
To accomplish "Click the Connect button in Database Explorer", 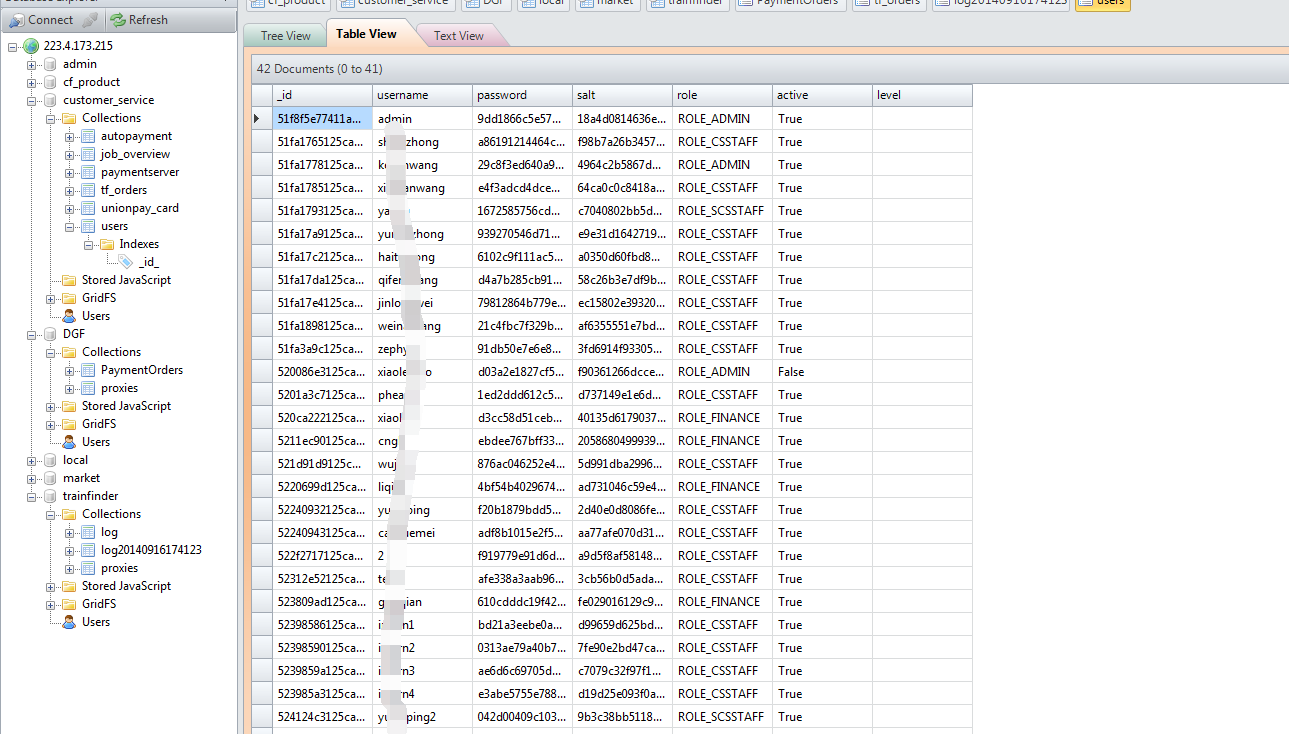I will click(x=42, y=19).
